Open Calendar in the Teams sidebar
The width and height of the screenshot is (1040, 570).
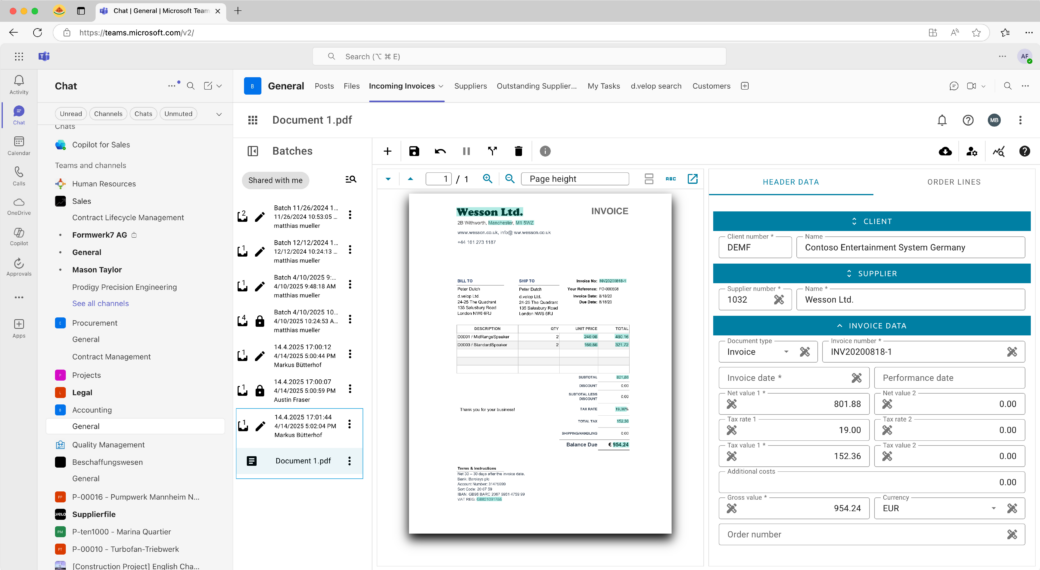click(19, 145)
